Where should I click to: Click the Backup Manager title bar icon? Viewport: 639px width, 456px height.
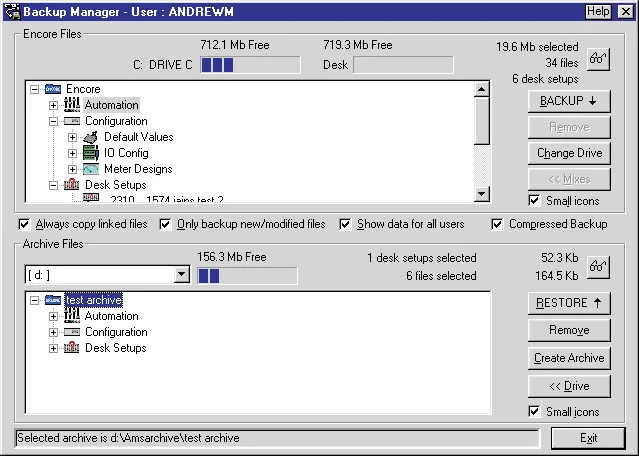12,11
